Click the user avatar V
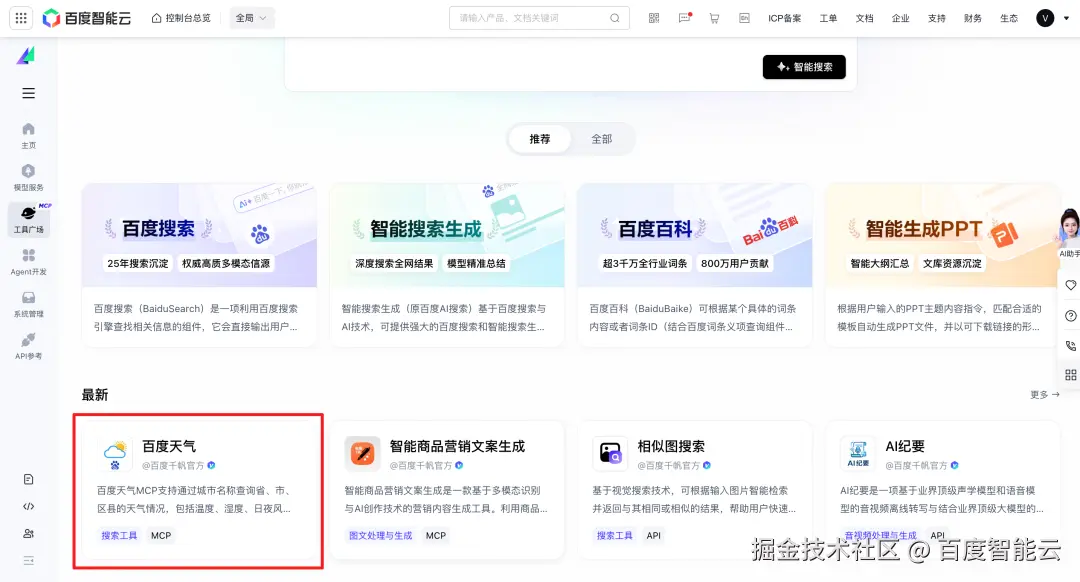This screenshot has width=1080, height=582. click(1045, 19)
